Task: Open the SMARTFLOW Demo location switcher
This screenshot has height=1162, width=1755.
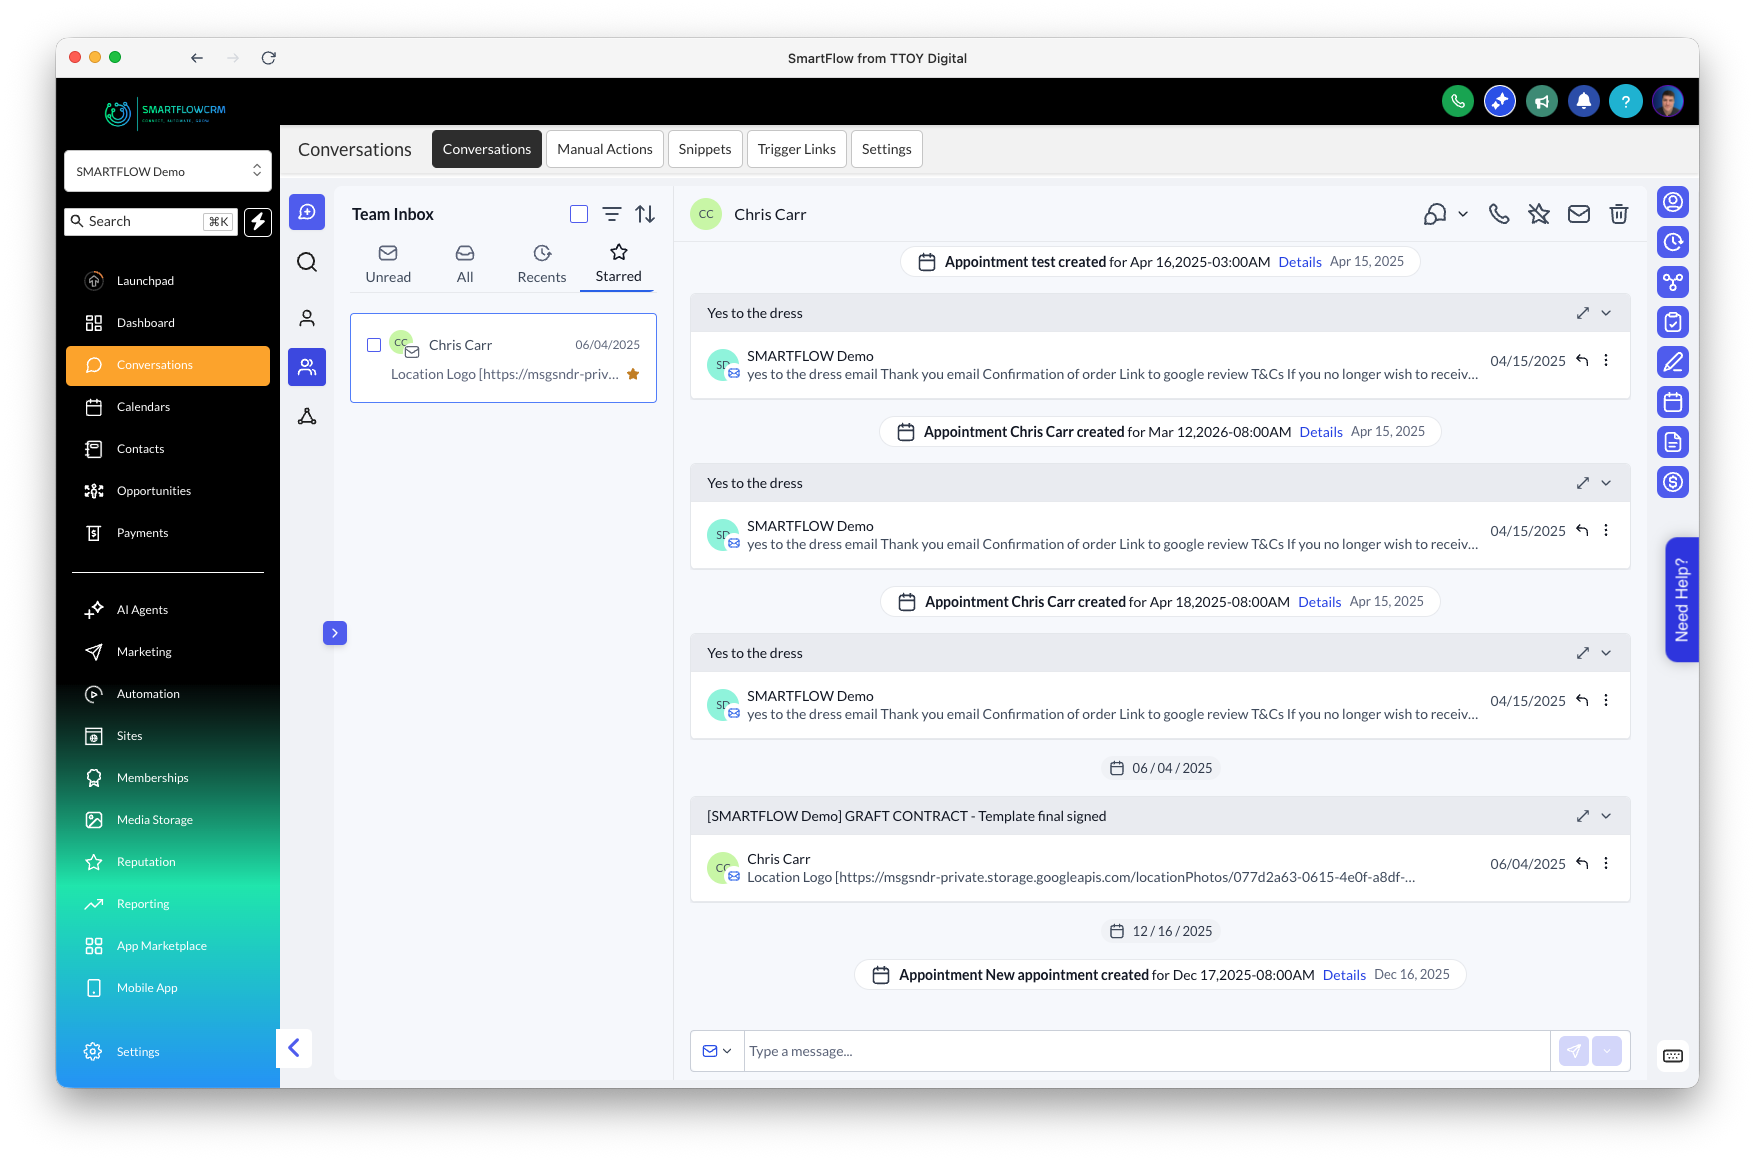Action: pos(167,170)
